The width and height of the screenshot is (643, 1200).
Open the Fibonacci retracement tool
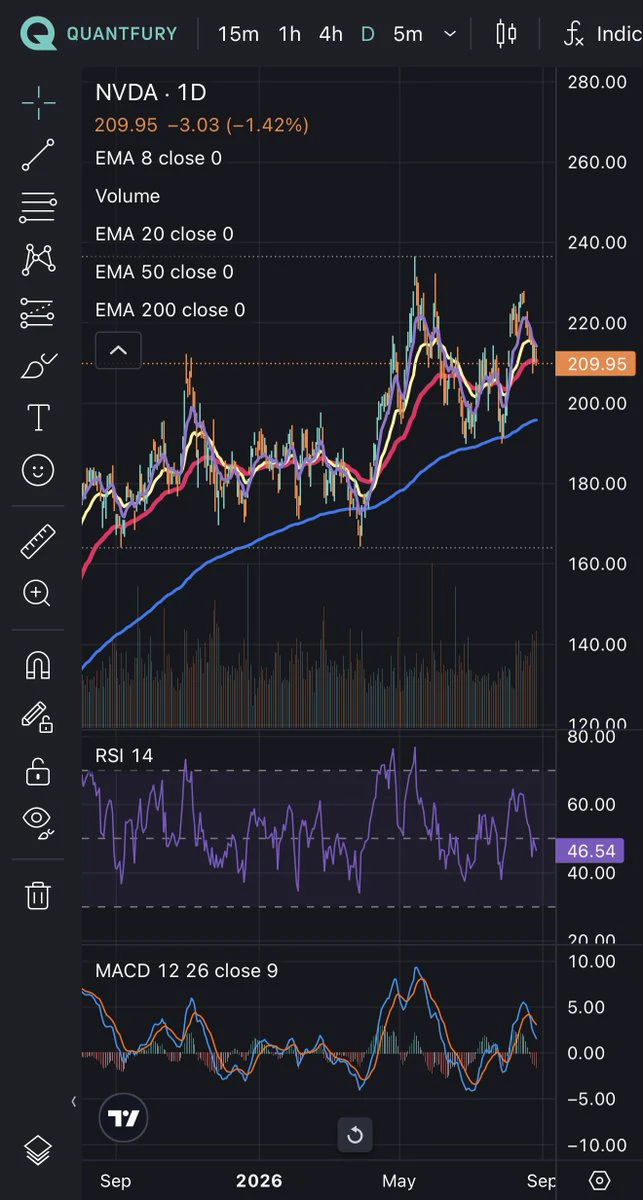click(38, 208)
